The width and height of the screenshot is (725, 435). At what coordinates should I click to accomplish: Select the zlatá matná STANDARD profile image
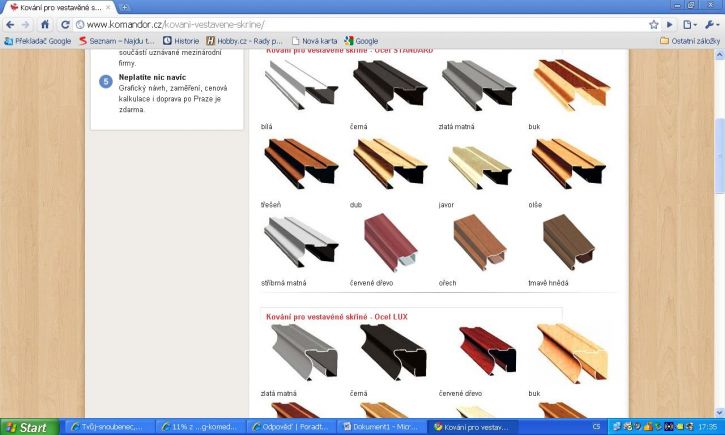click(479, 85)
